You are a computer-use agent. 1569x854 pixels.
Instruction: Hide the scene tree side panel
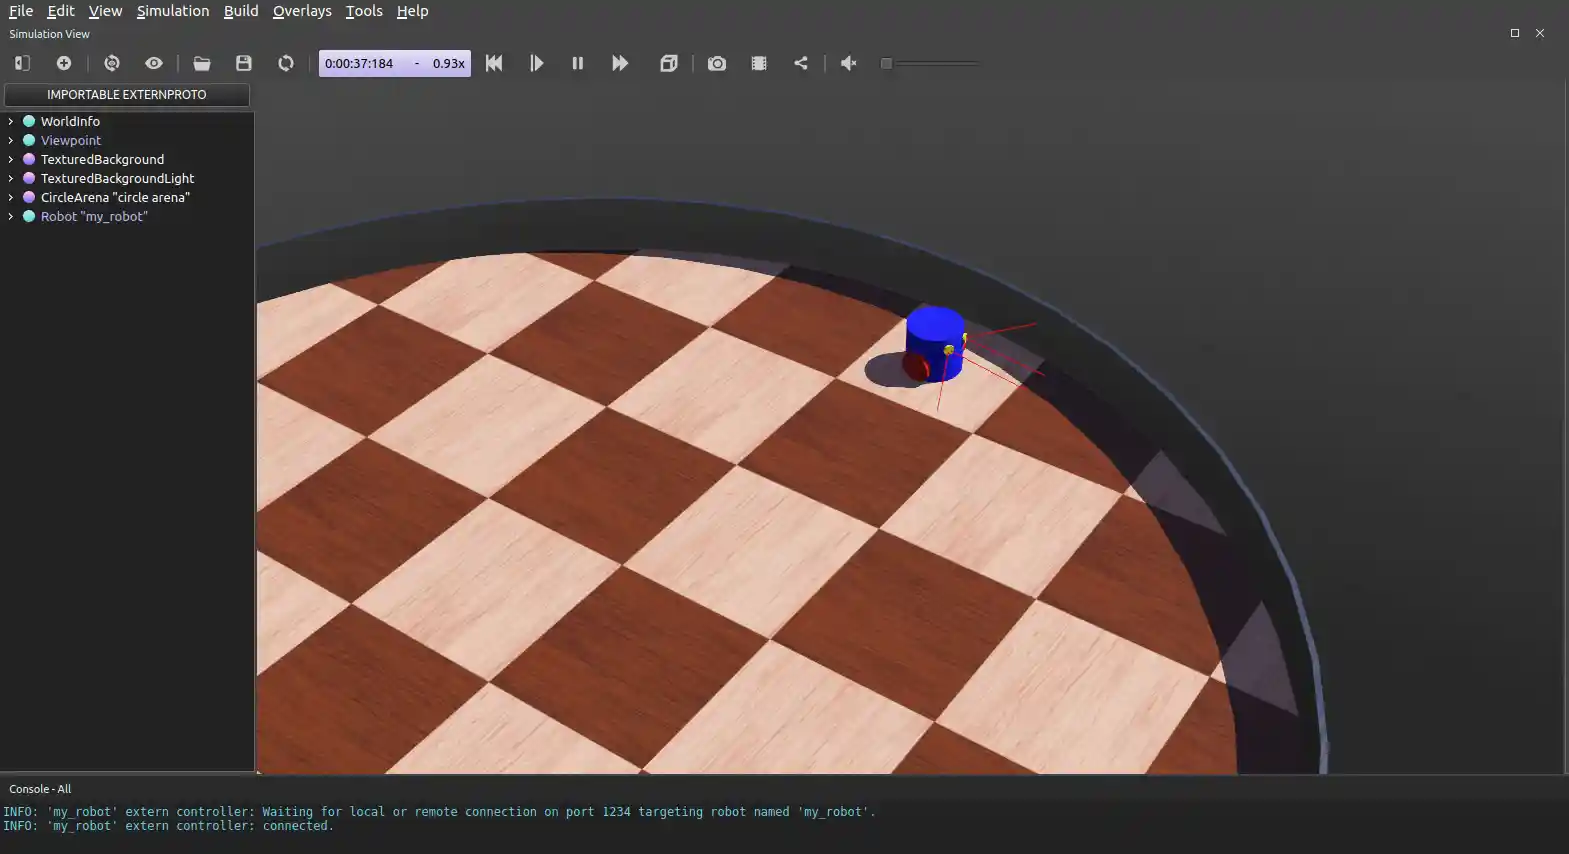click(22, 63)
